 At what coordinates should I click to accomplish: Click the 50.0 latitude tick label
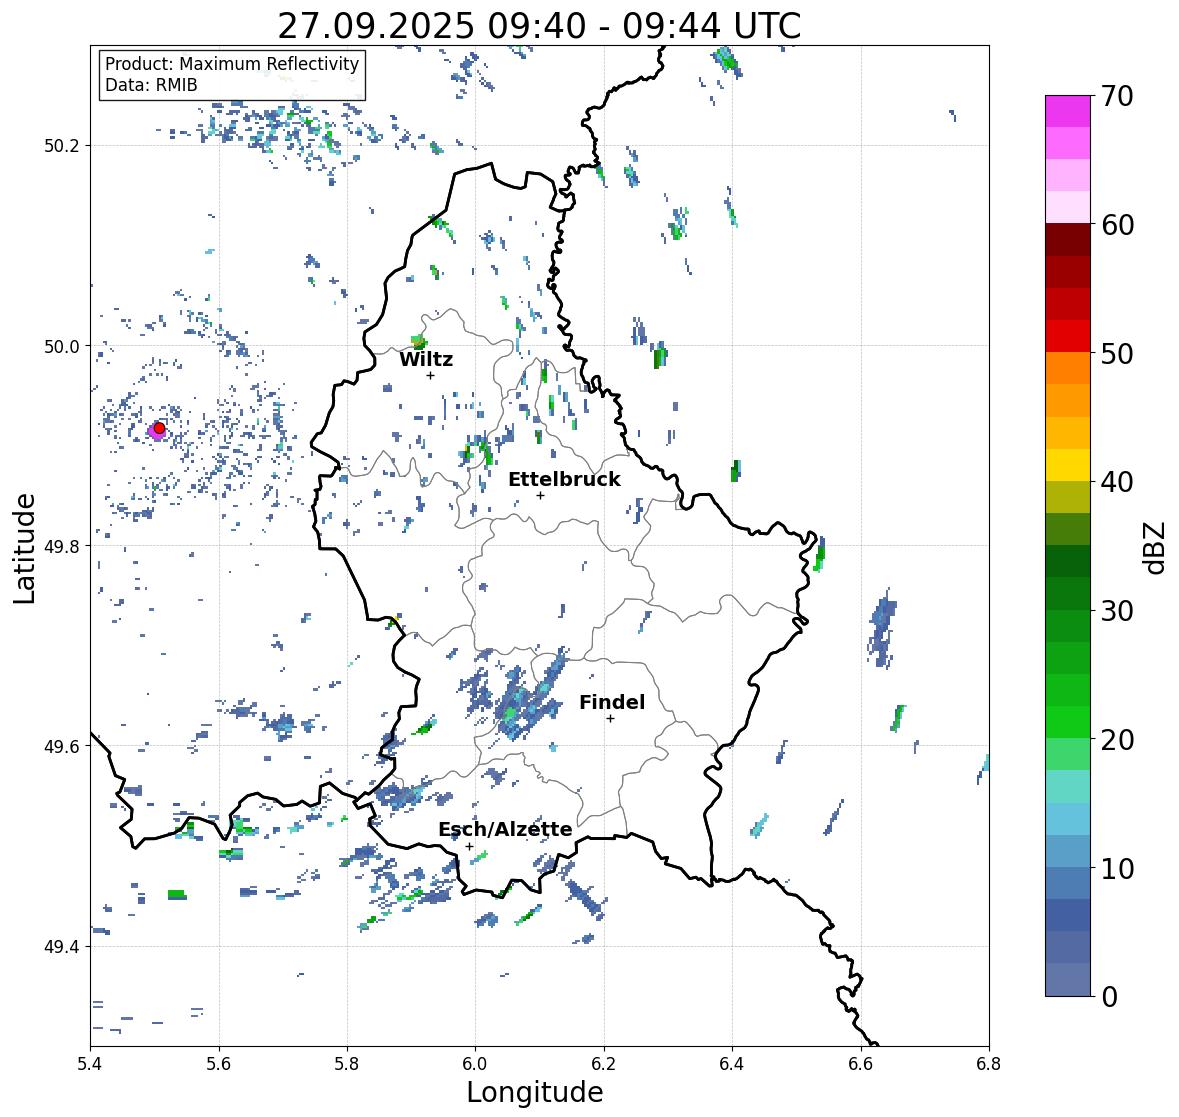click(x=62, y=346)
